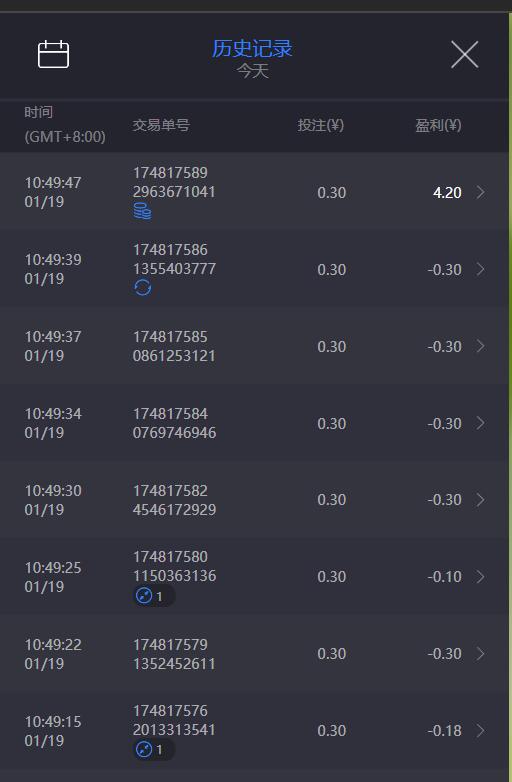Close the history records panel
Screen dimensions: 512x782
tap(465, 54)
